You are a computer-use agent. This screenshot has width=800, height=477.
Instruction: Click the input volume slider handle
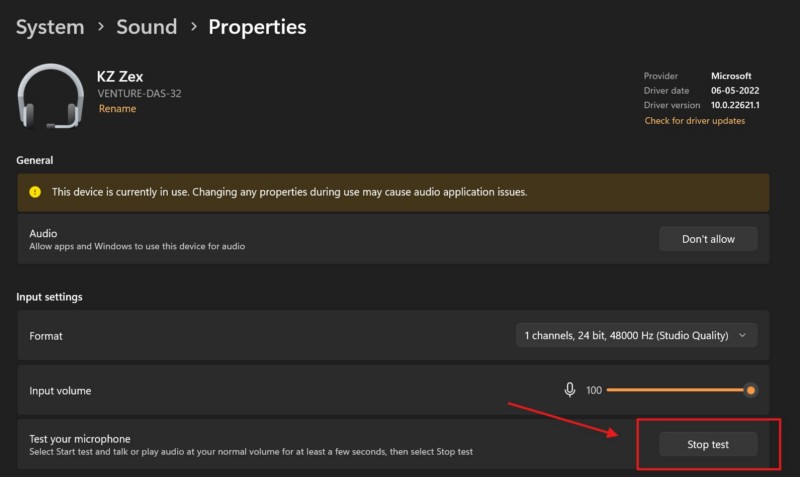[751, 390]
